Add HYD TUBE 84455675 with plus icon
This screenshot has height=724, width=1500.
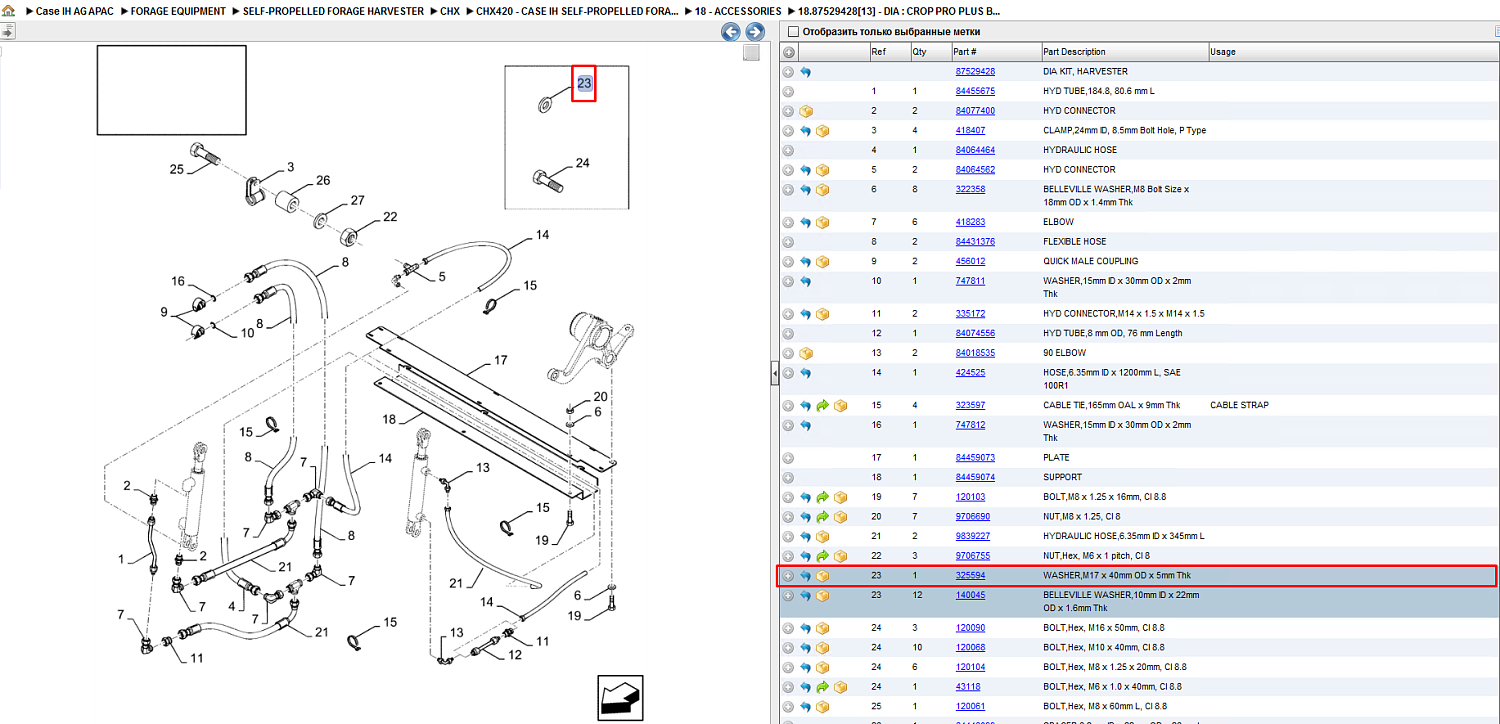point(789,91)
